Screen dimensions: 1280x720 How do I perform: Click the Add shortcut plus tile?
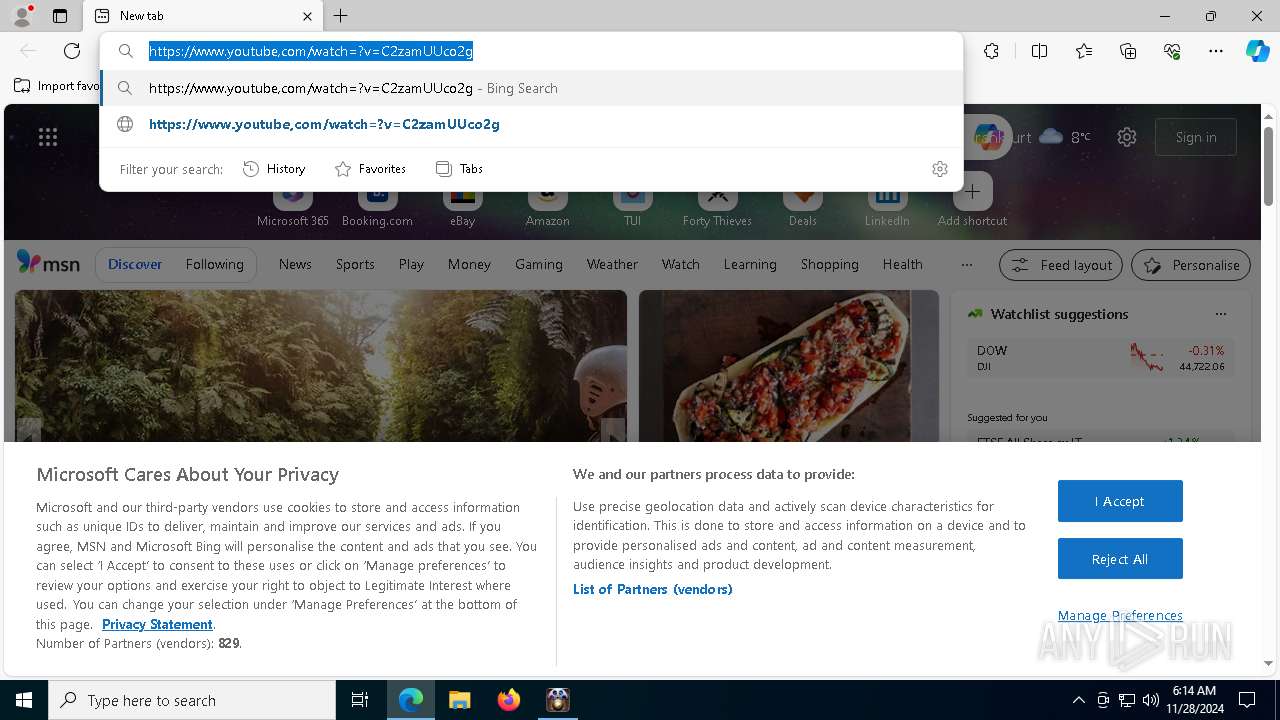tap(972, 192)
